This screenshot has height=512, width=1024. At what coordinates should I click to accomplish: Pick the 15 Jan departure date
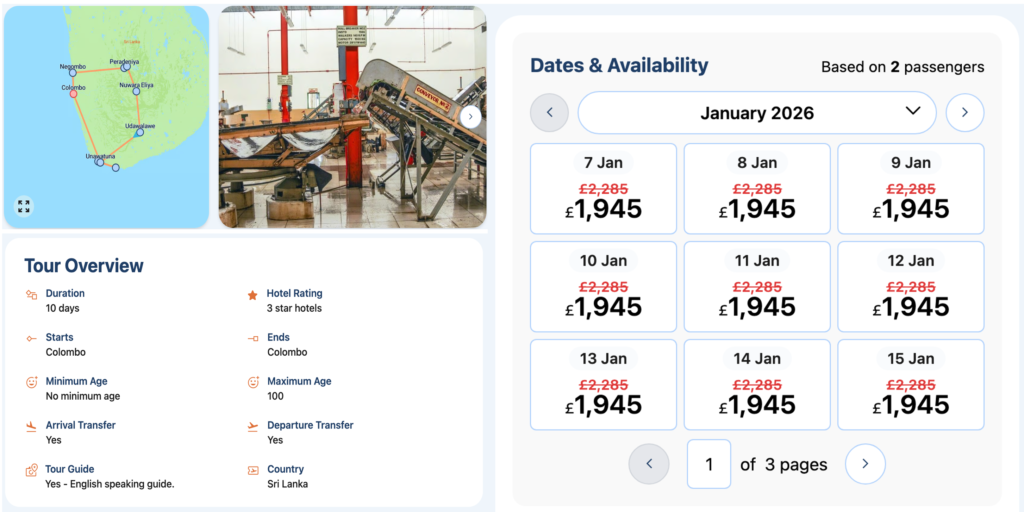click(x=910, y=385)
